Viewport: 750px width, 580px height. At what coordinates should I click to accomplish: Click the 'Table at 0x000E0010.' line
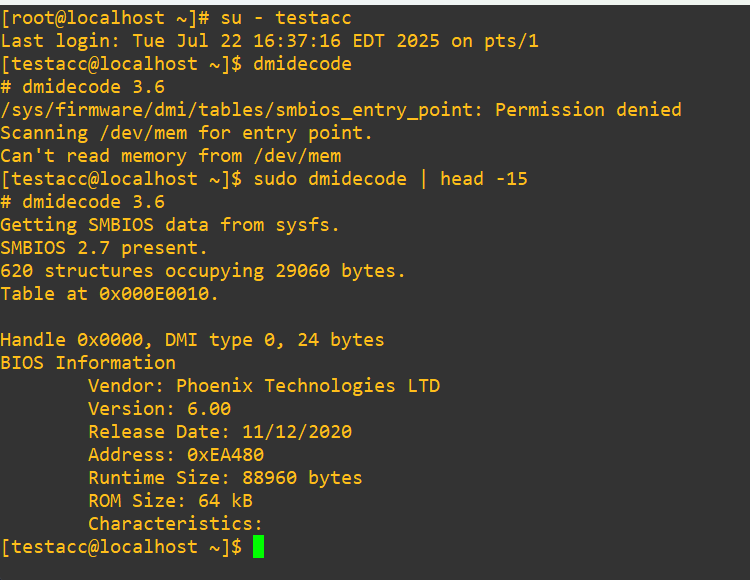(x=109, y=294)
